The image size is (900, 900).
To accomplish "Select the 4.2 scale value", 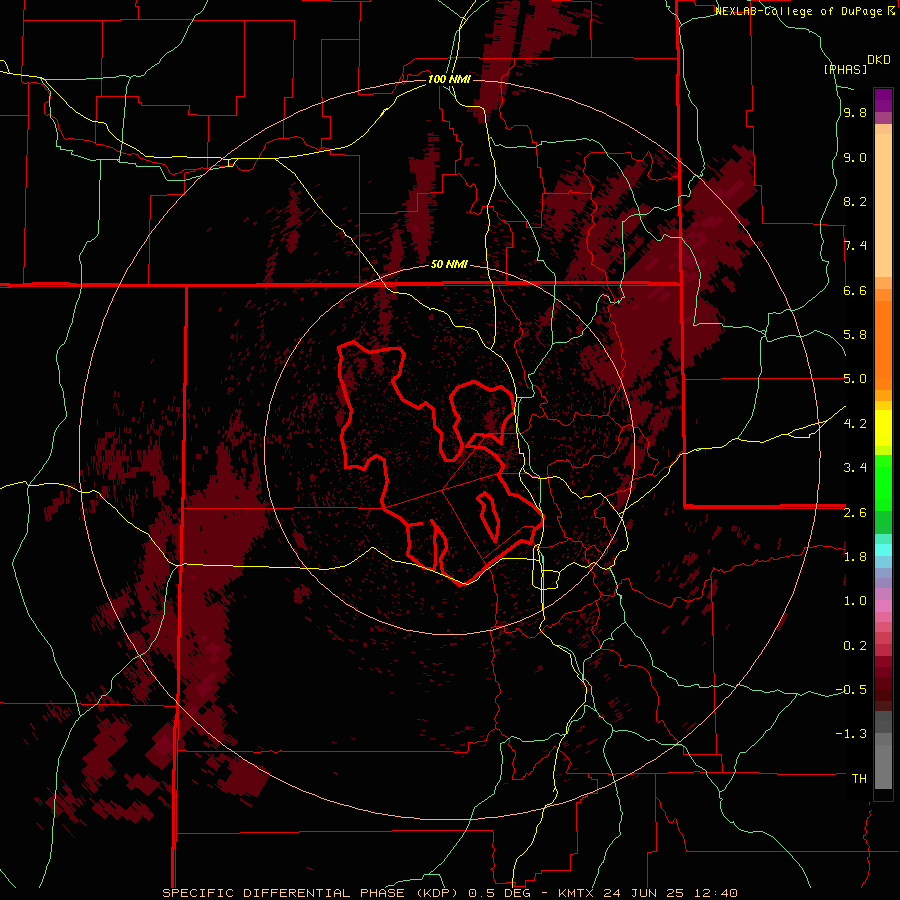I will [x=855, y=424].
